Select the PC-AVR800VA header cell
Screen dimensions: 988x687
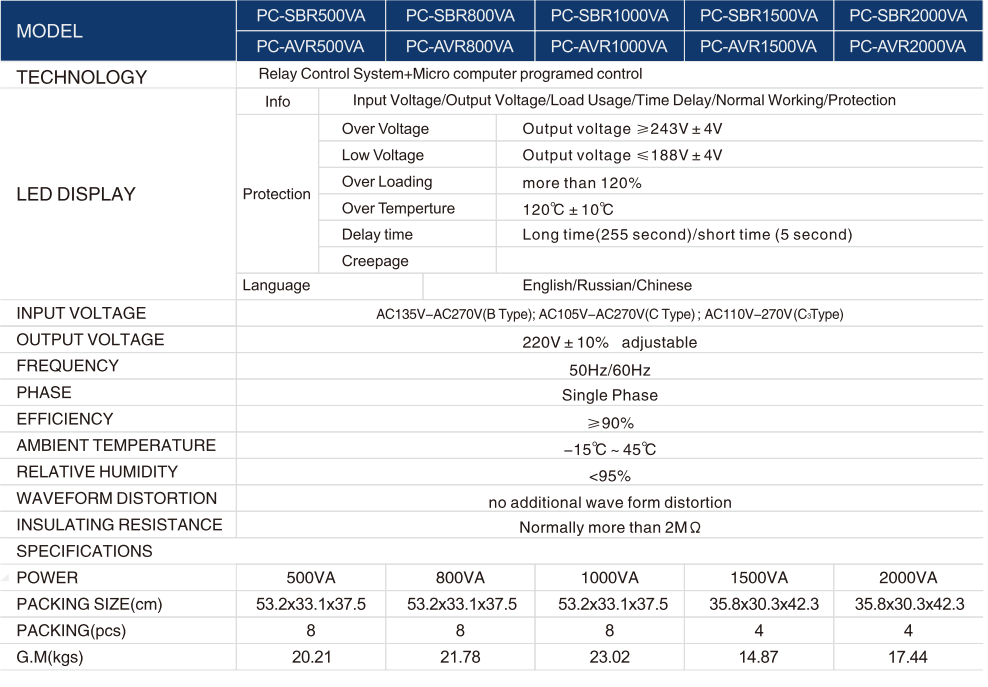coord(459,47)
